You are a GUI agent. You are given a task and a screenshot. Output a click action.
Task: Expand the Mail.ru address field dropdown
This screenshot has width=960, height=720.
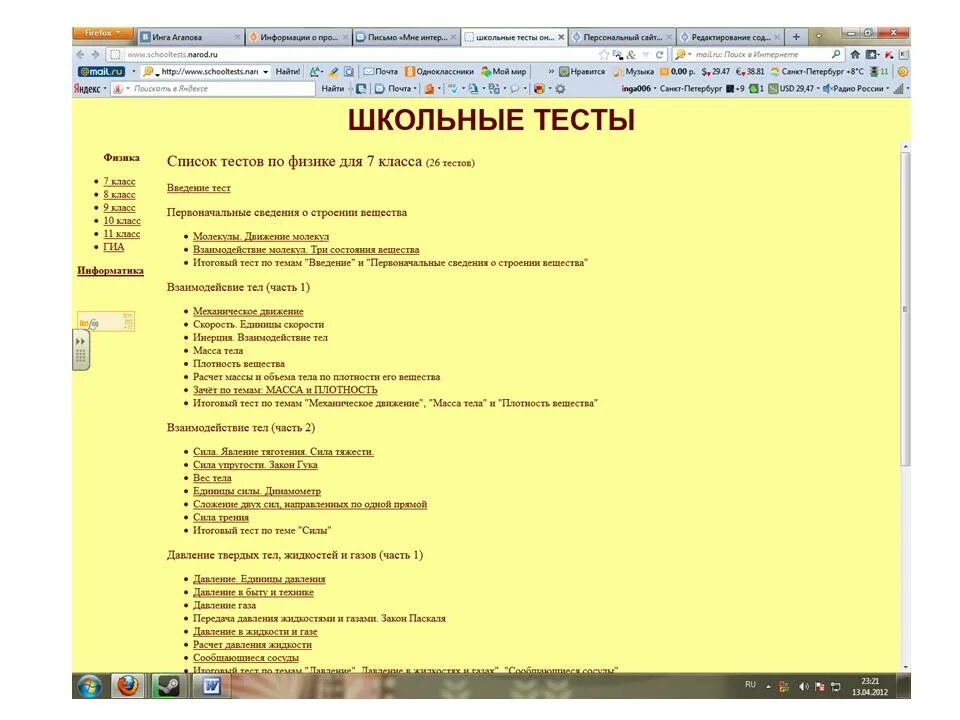[264, 71]
